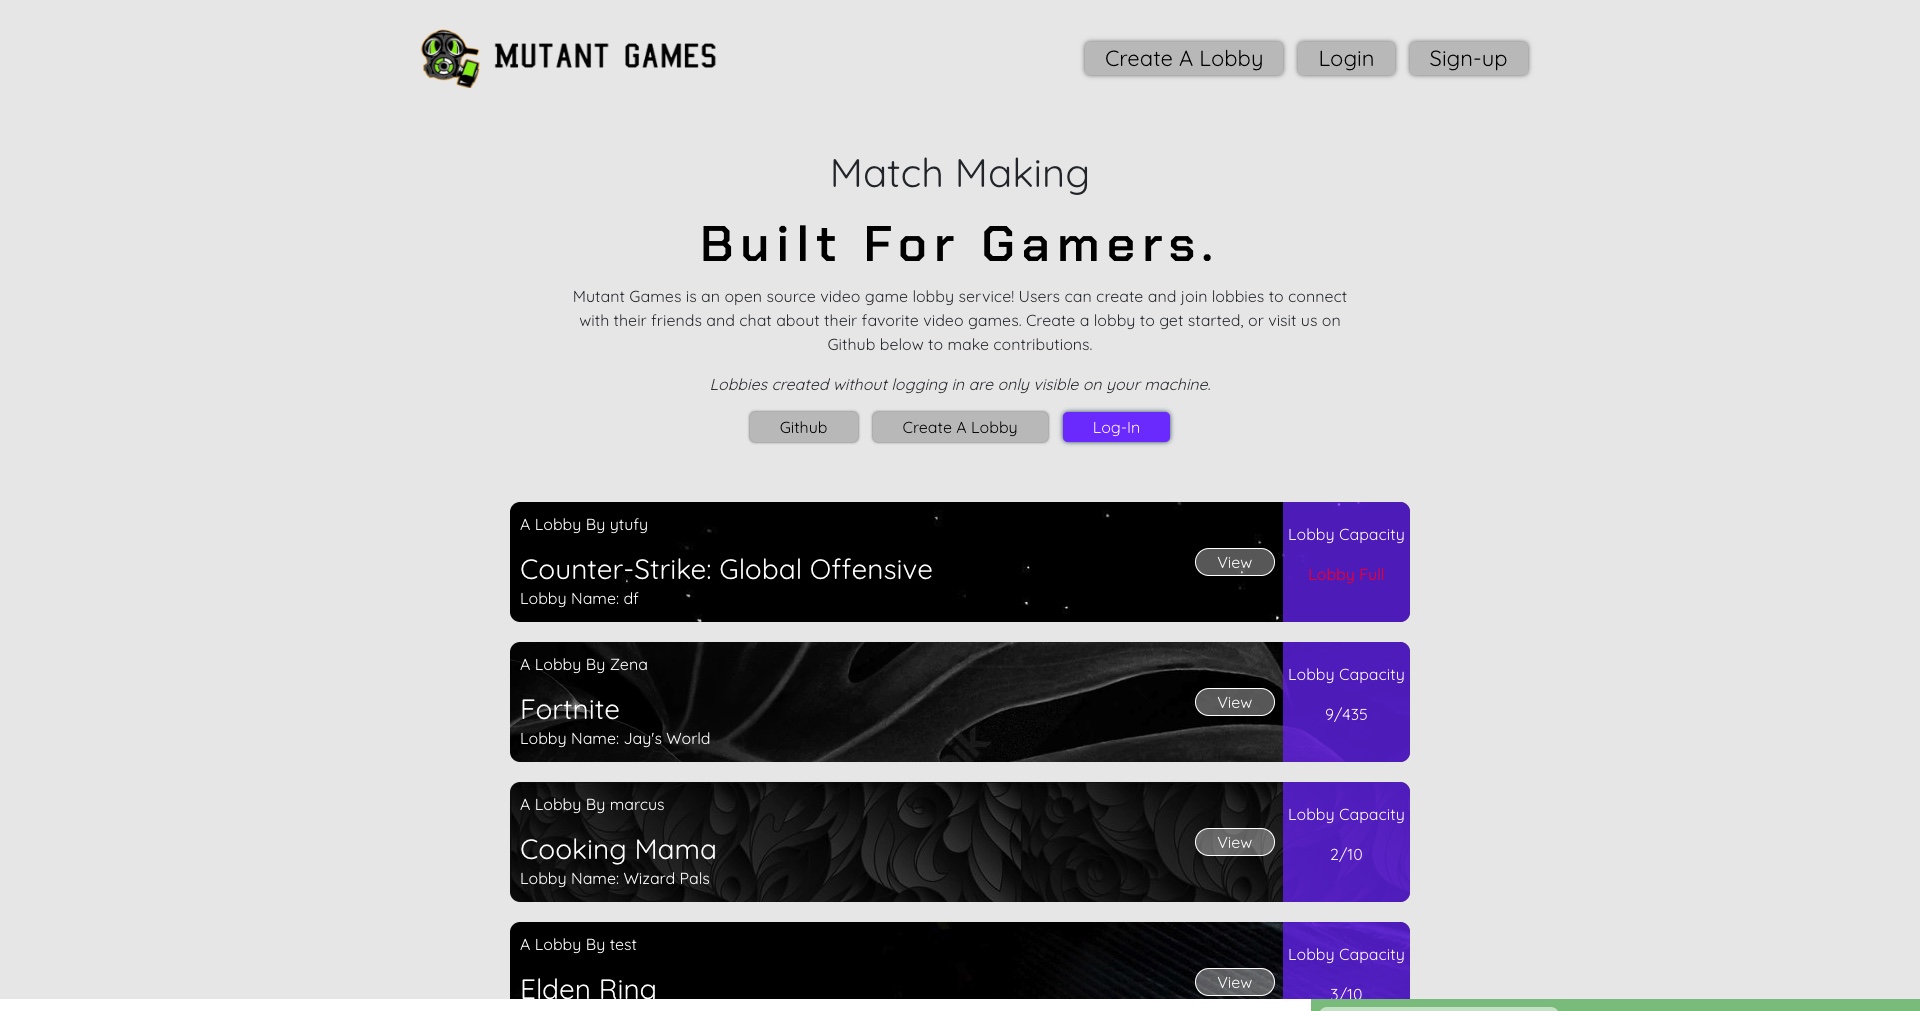
Task: Click the 9/435 capacity panel
Action: pos(1345,715)
